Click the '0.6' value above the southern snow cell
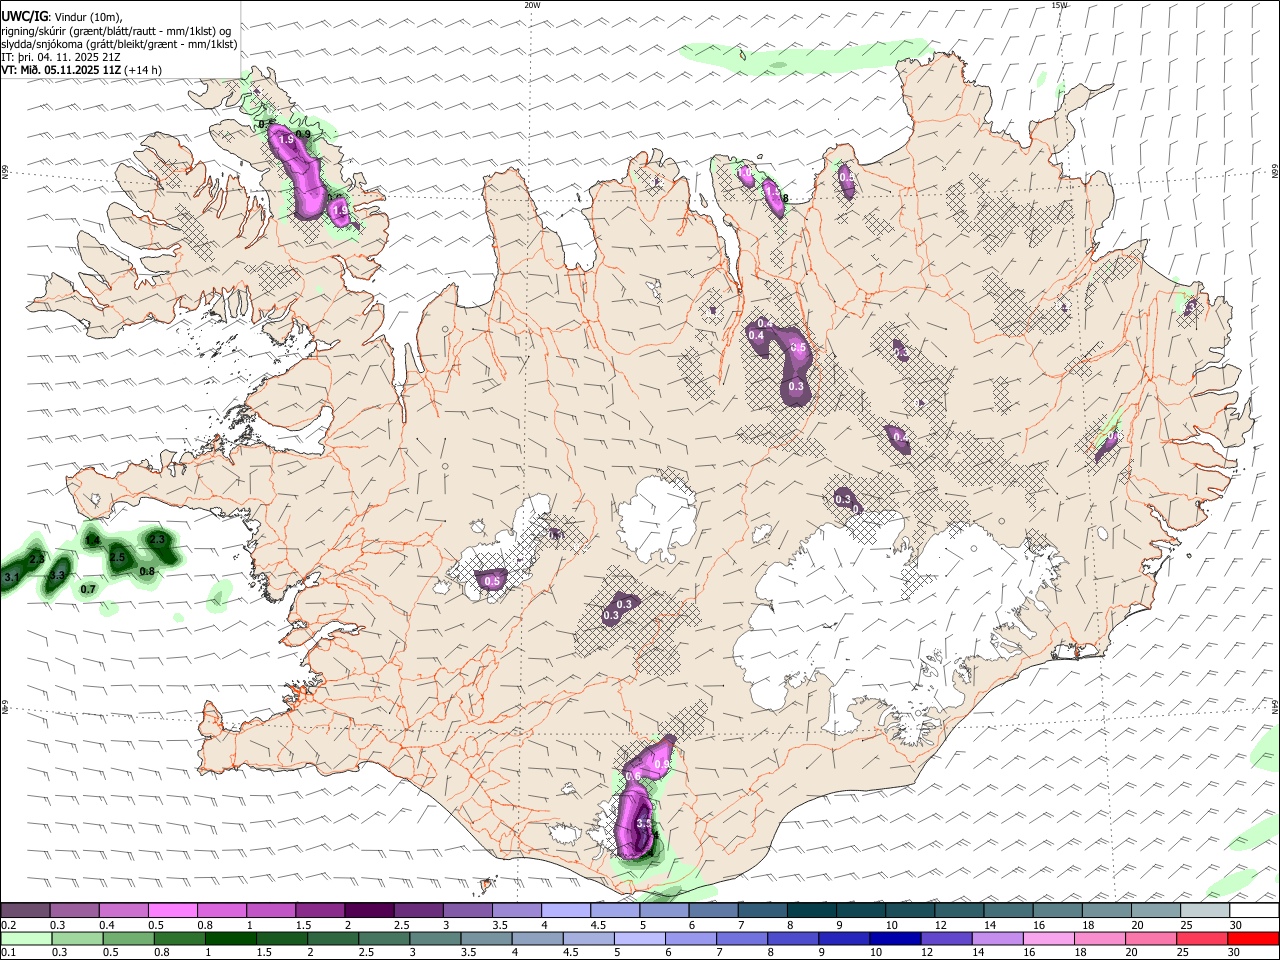 (x=633, y=776)
